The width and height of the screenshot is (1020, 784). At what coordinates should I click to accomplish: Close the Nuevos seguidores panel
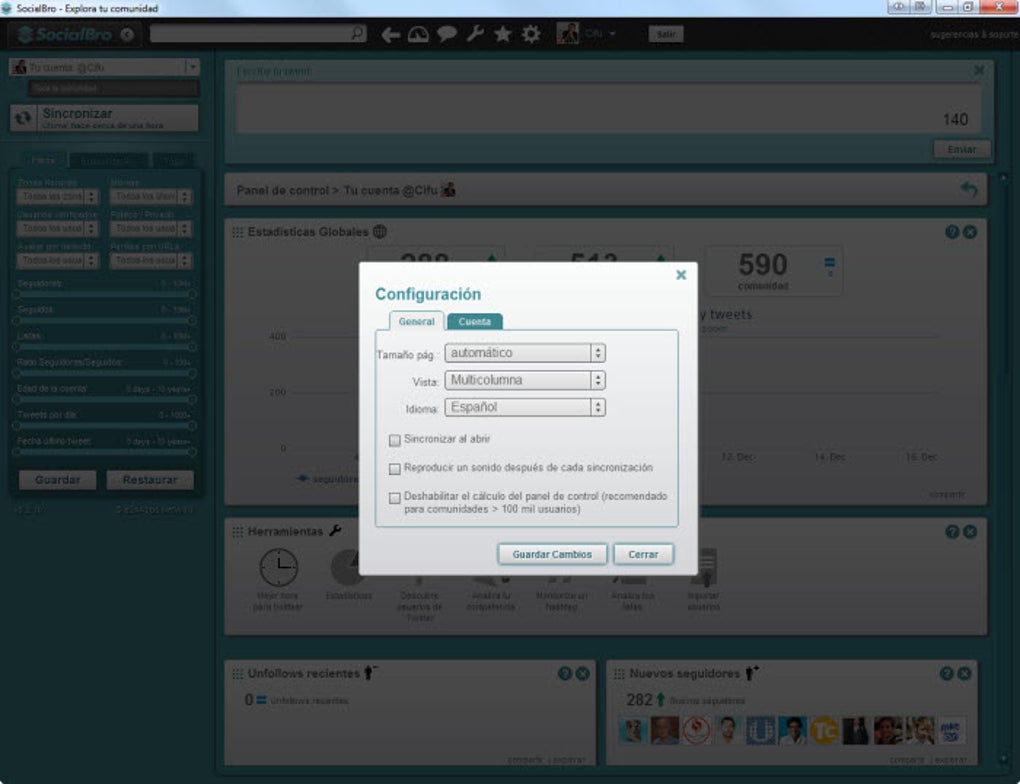965,674
